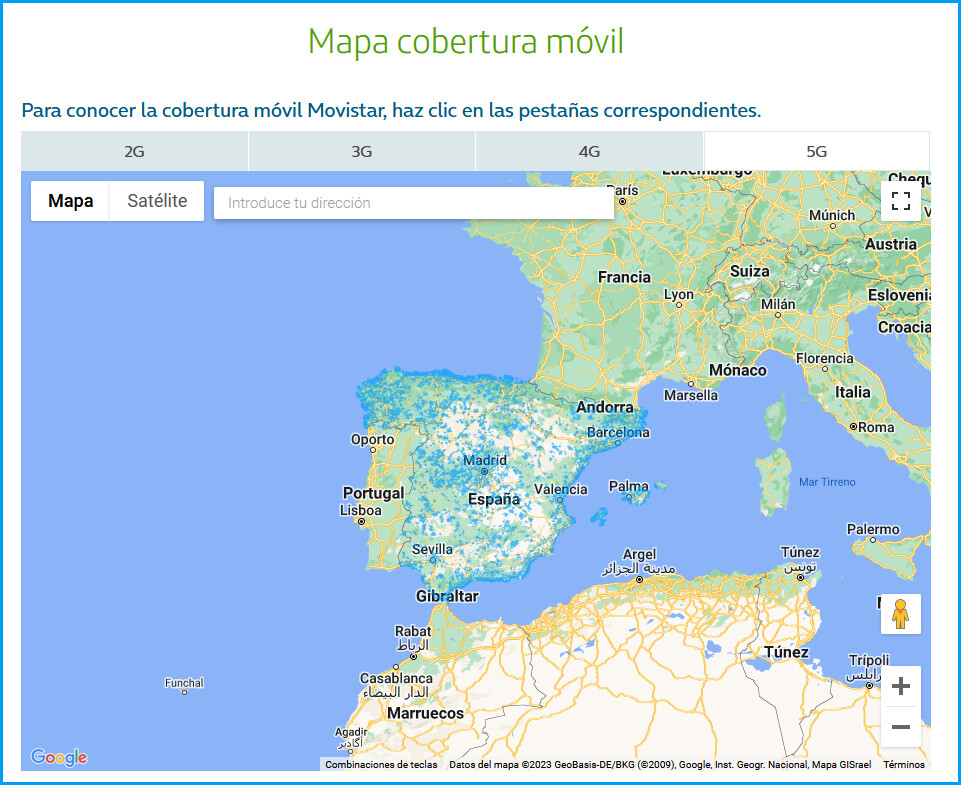Image resolution: width=961 pixels, height=785 pixels.
Task: Click the Argel city label
Action: 639,555
